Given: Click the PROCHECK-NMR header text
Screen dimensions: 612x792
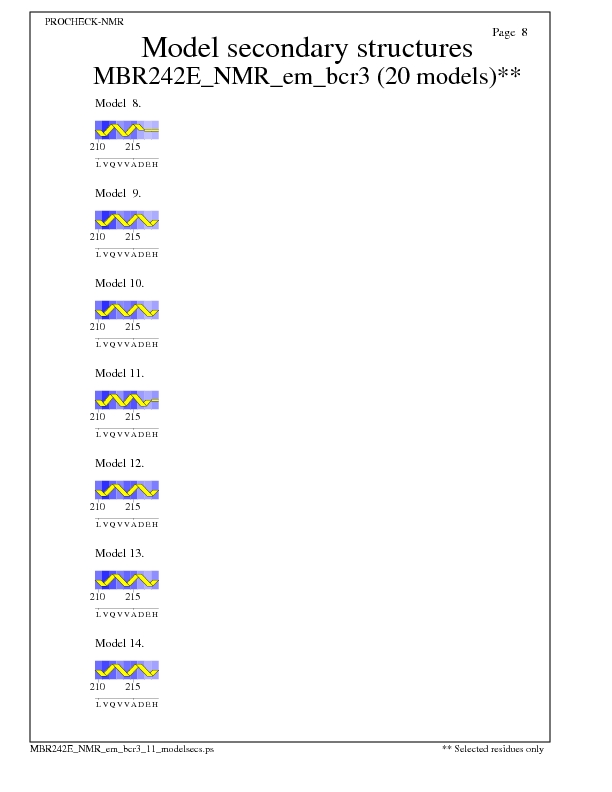Looking at the screenshot, I should click(x=84, y=21).
